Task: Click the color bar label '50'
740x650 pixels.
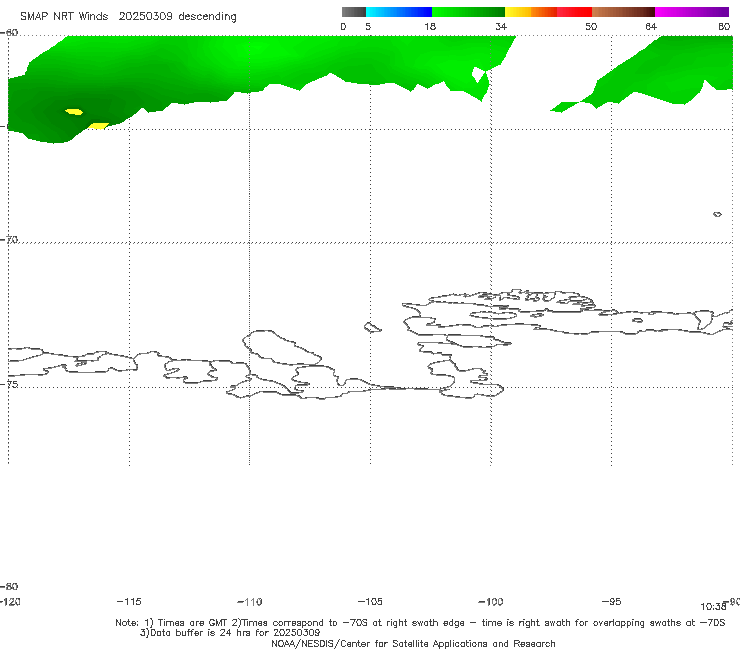Action: point(591,26)
